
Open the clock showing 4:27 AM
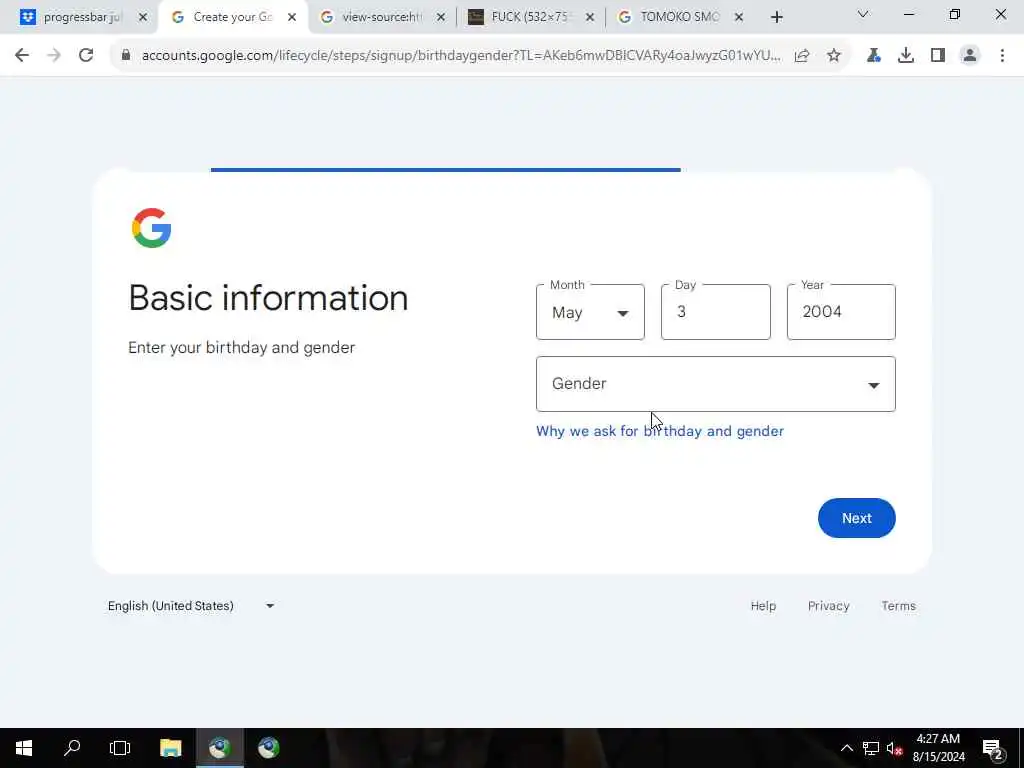point(938,748)
